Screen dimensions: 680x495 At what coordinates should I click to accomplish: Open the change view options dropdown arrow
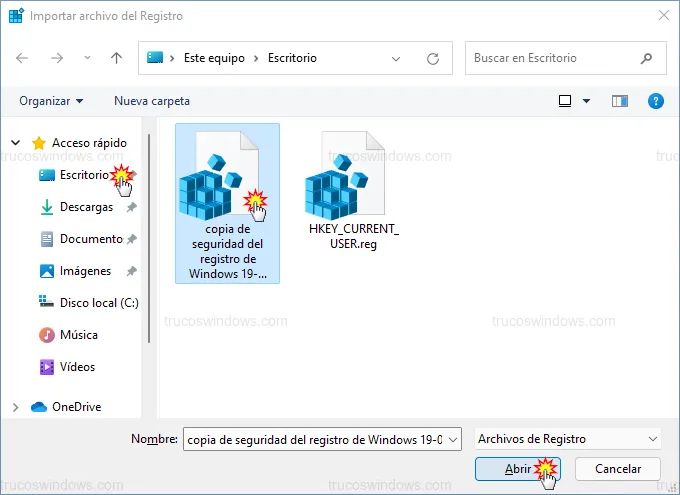(587, 101)
